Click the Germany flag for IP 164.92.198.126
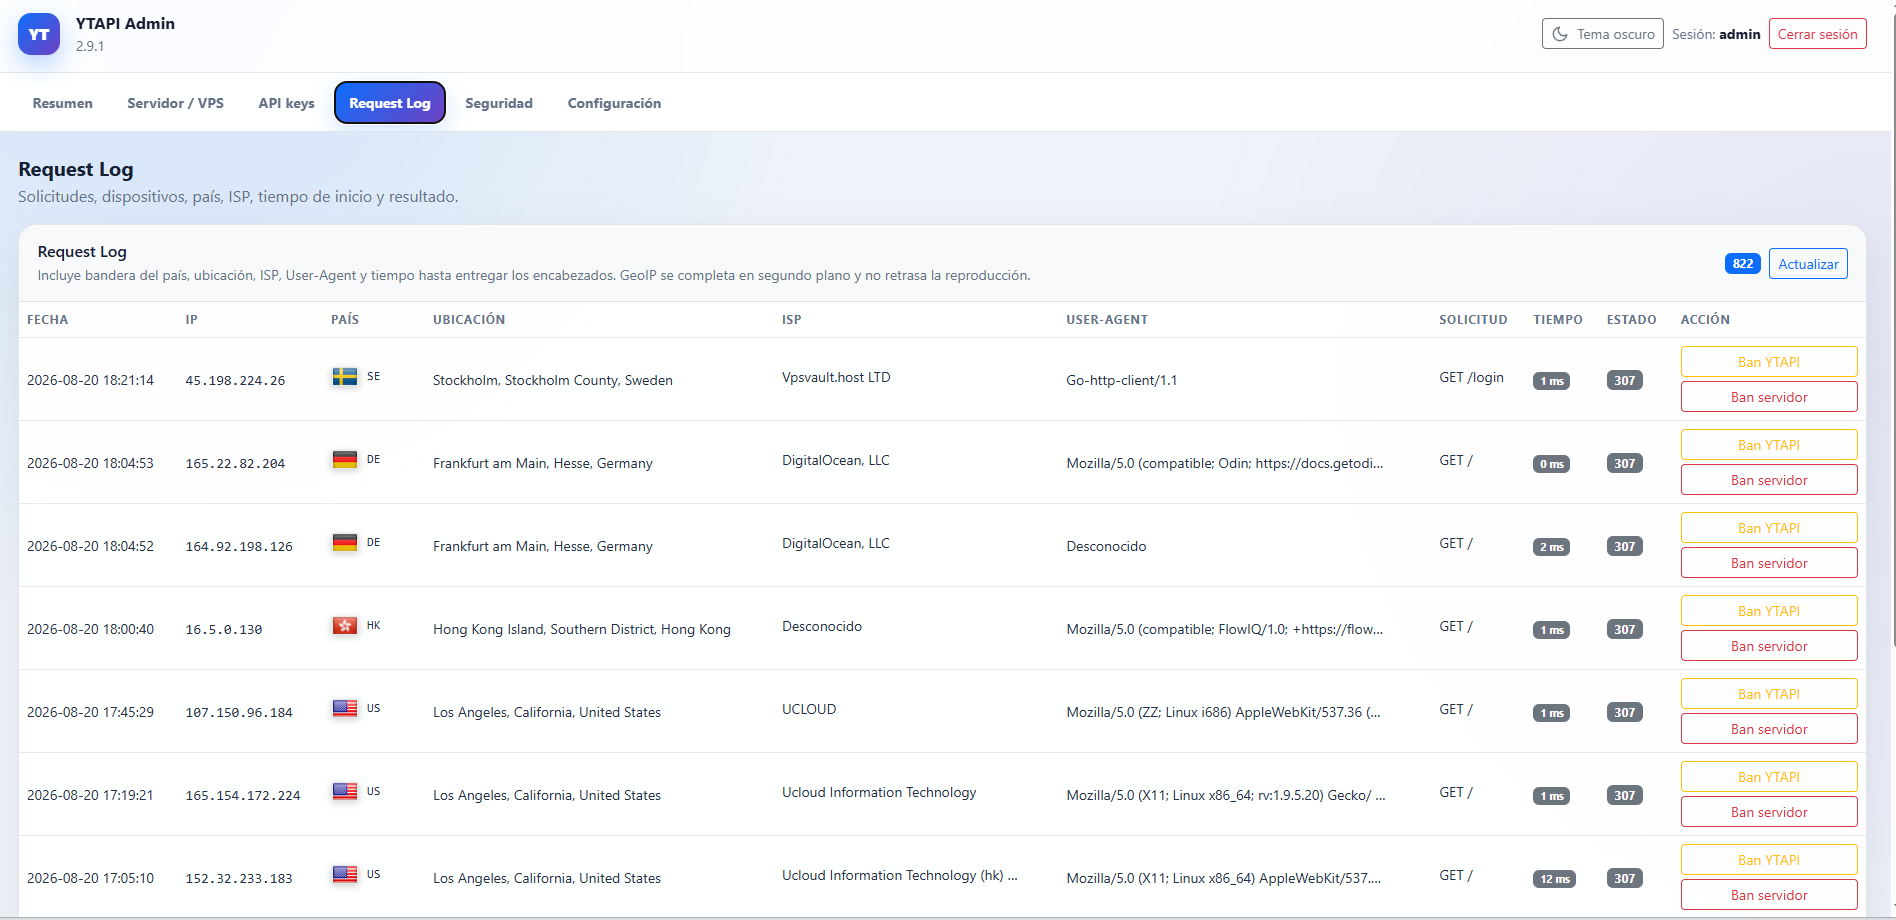Image resolution: width=1896 pixels, height=920 pixels. 345,543
